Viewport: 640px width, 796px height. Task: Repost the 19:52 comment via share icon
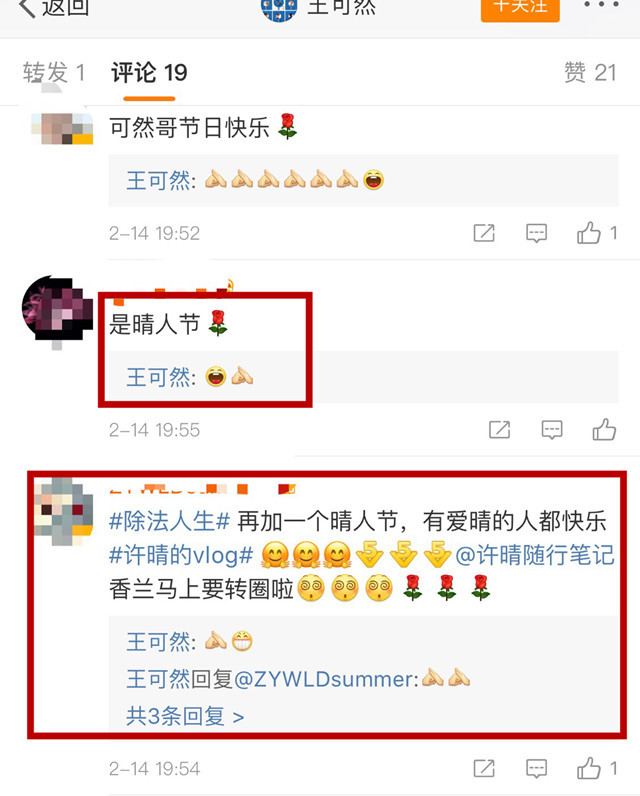click(484, 233)
